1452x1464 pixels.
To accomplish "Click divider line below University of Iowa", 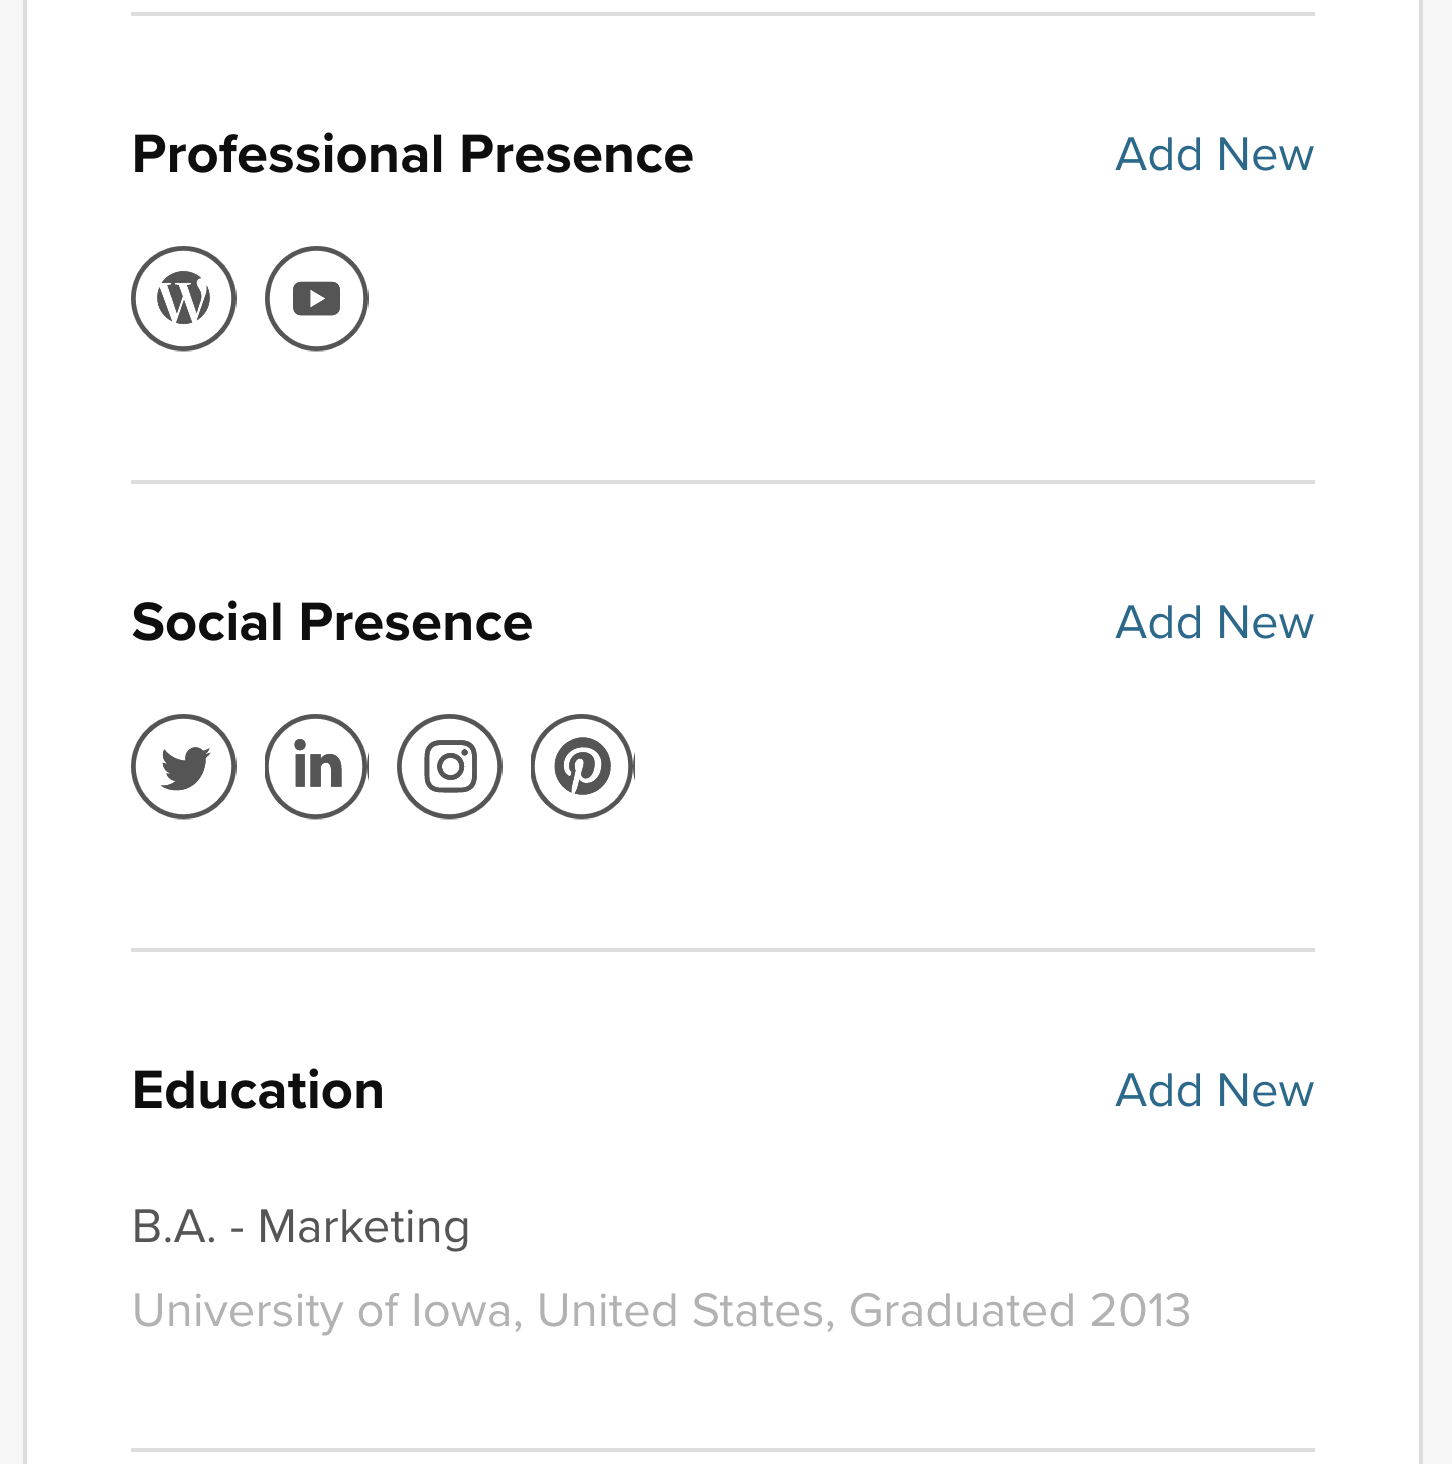I will tap(722, 1450).
